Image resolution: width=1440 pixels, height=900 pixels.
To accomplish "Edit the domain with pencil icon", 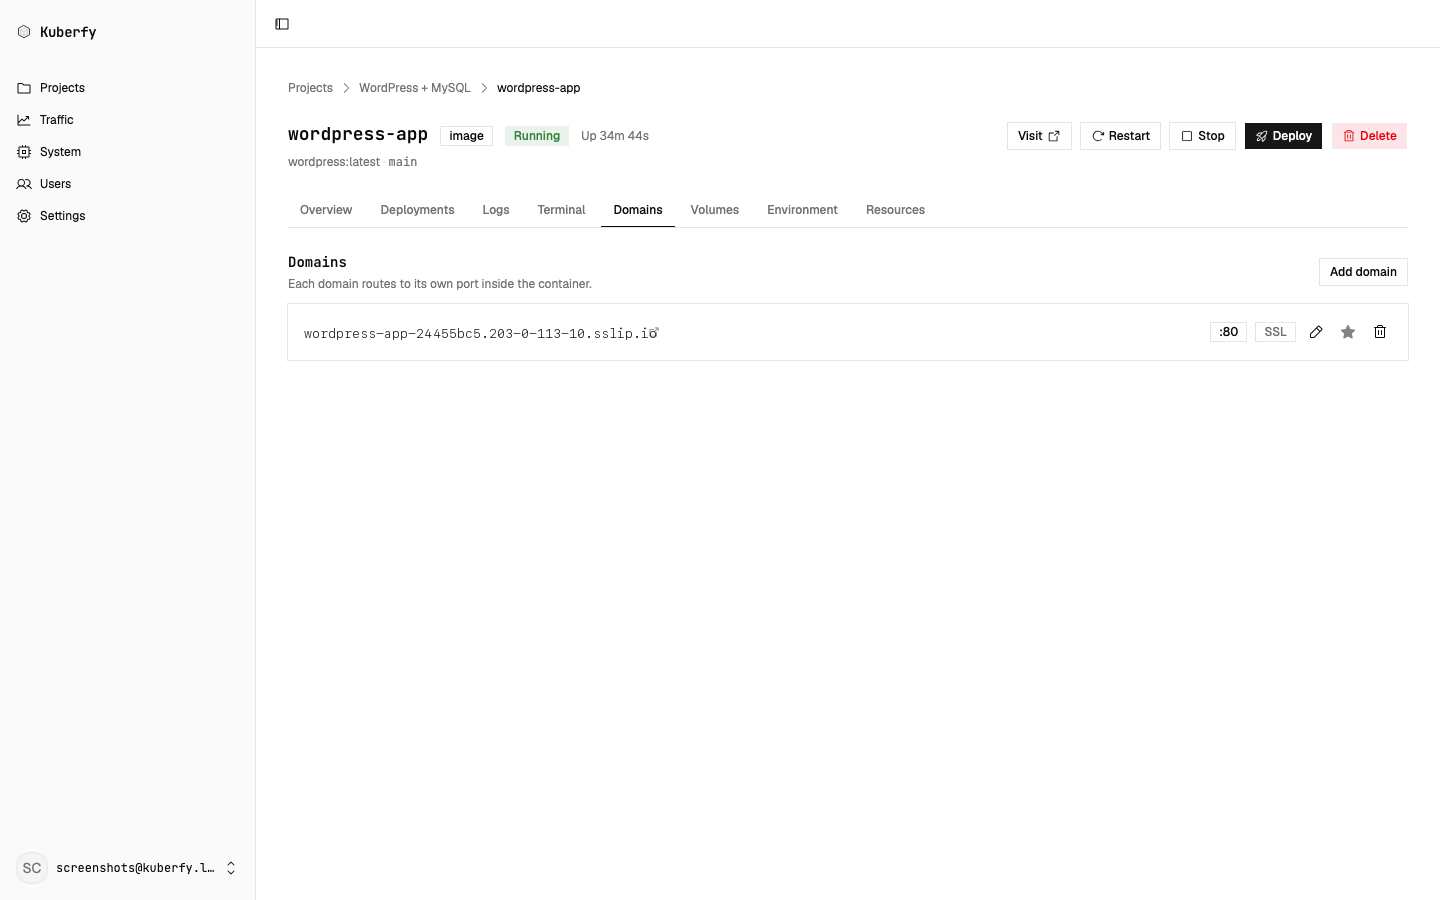I will click(x=1316, y=332).
